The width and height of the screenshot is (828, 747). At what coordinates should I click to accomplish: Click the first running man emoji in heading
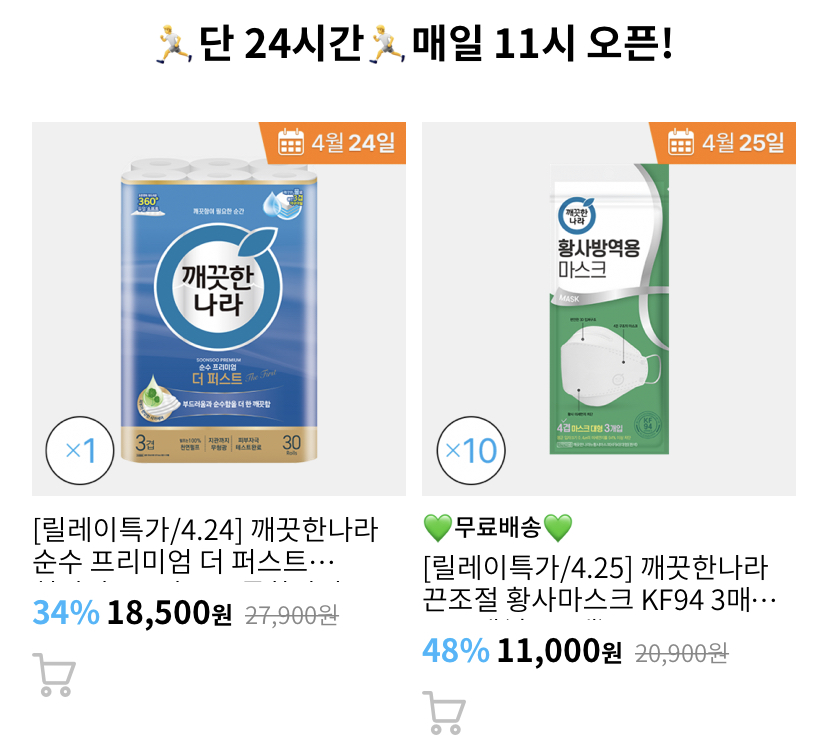(175, 44)
